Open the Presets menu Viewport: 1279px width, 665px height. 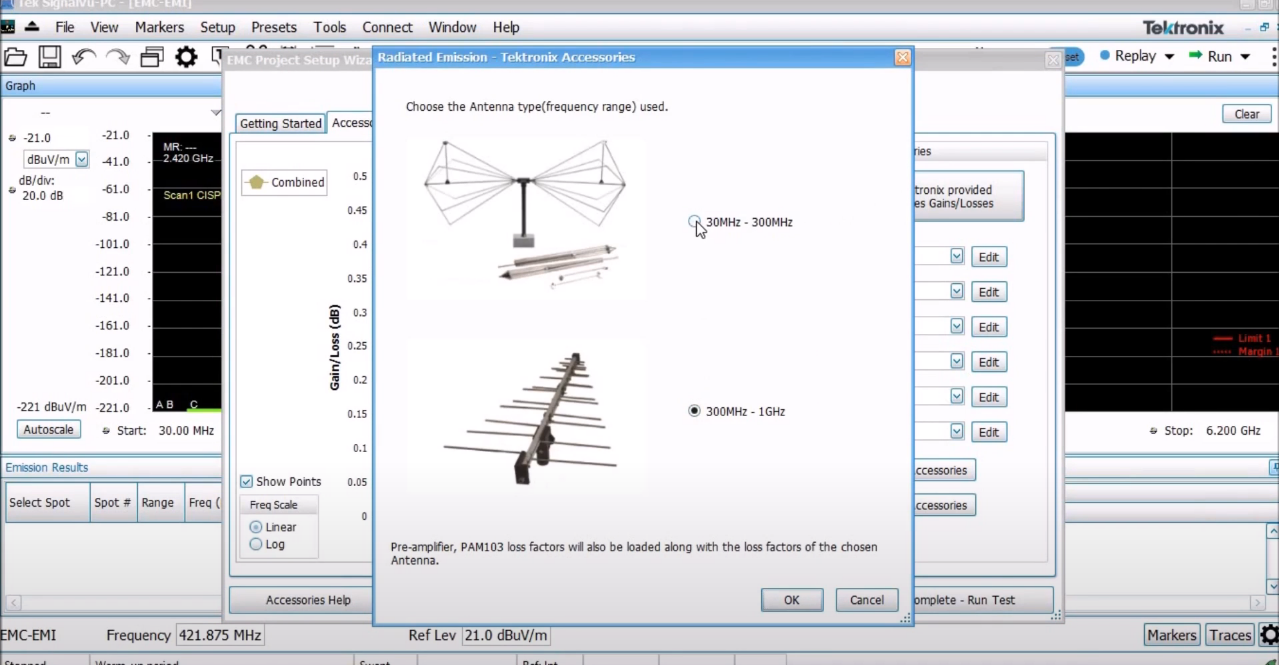coord(274,27)
